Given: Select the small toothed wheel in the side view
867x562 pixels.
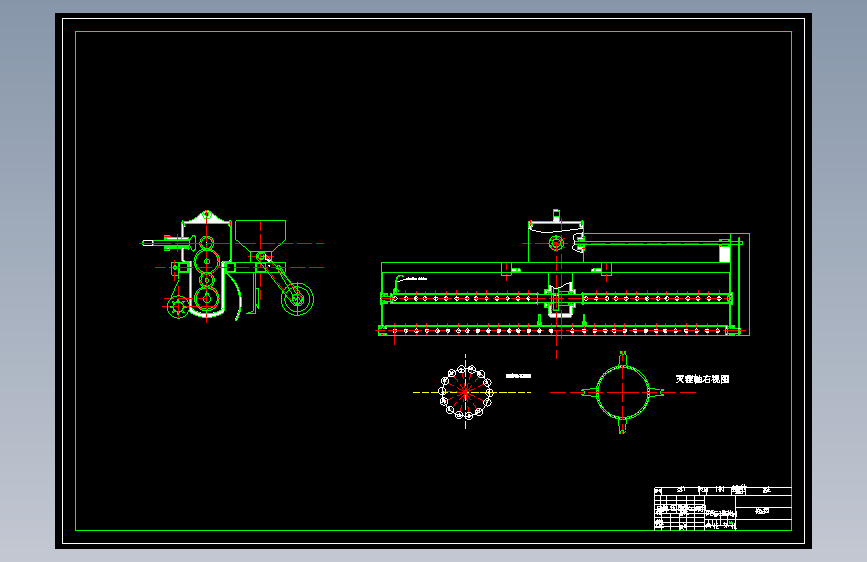Looking at the screenshot, I should [x=178, y=307].
